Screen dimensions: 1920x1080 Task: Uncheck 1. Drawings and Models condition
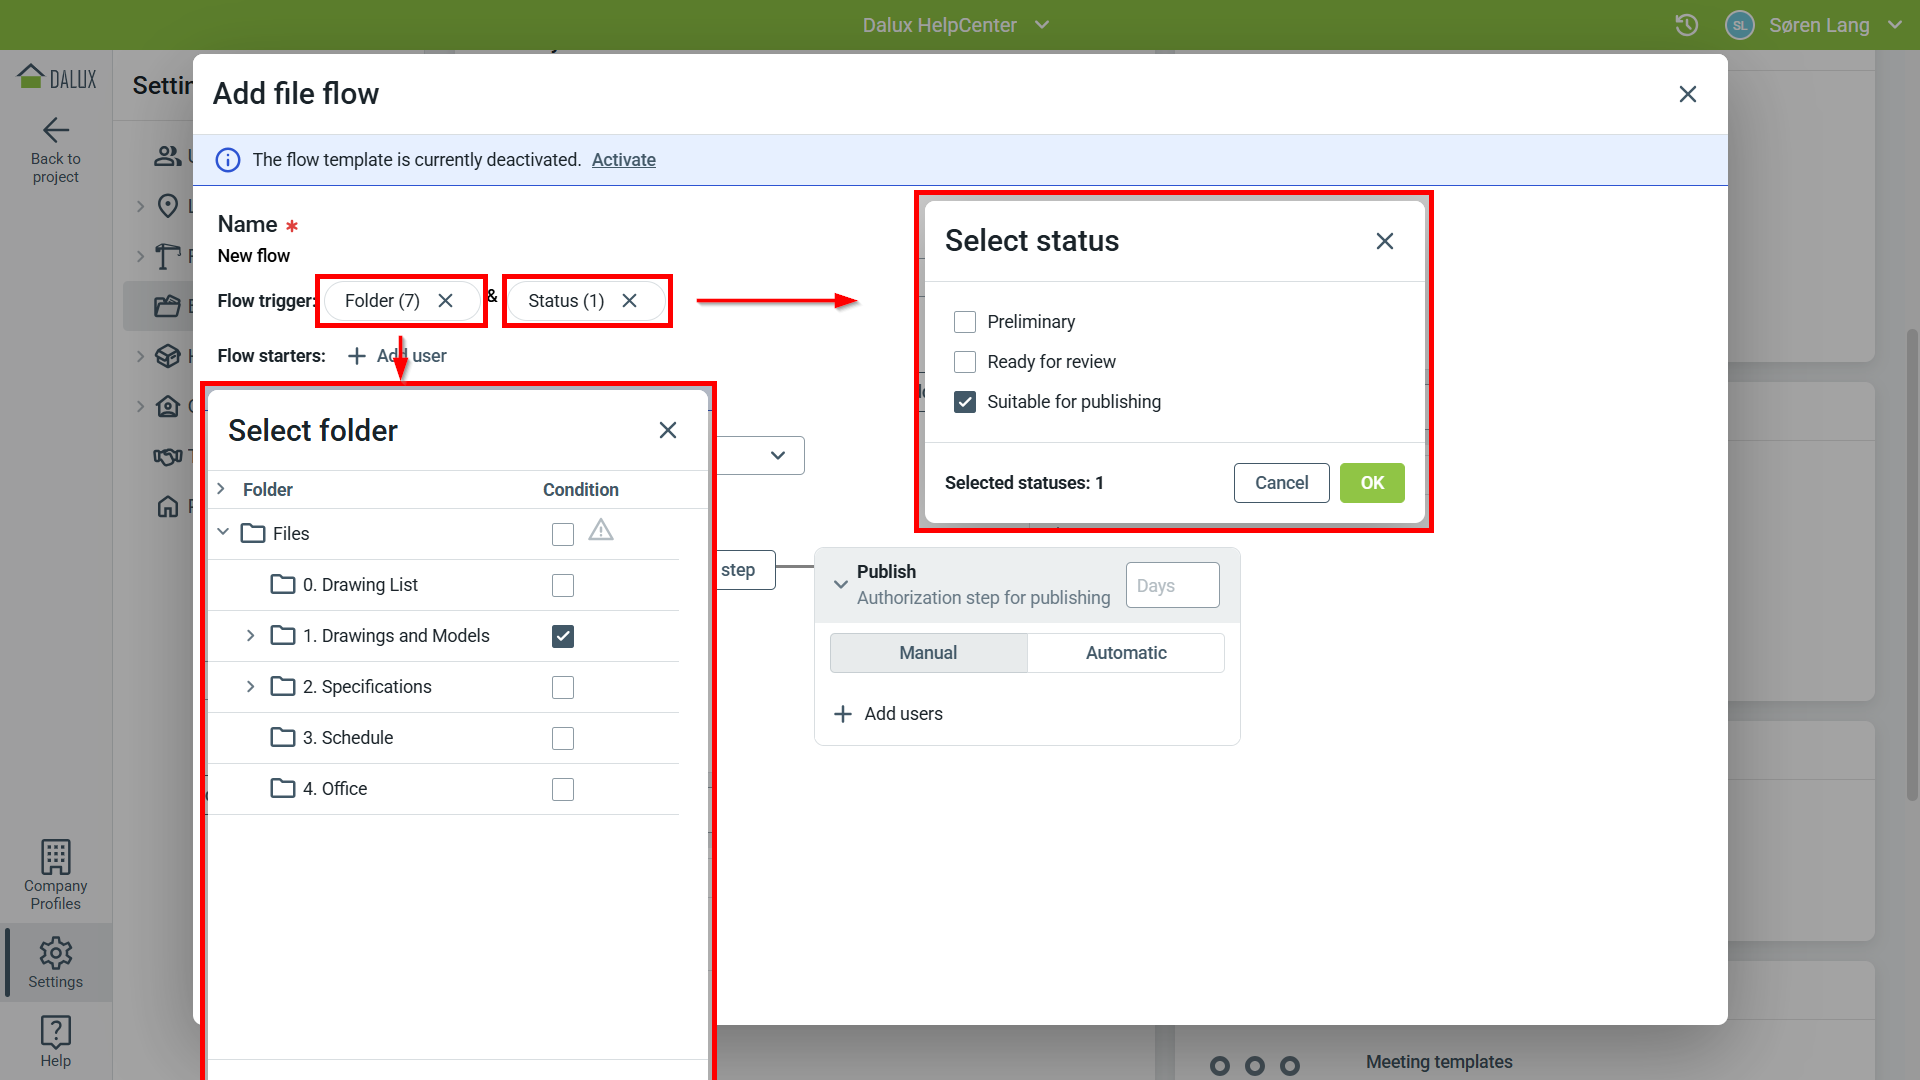tap(563, 636)
